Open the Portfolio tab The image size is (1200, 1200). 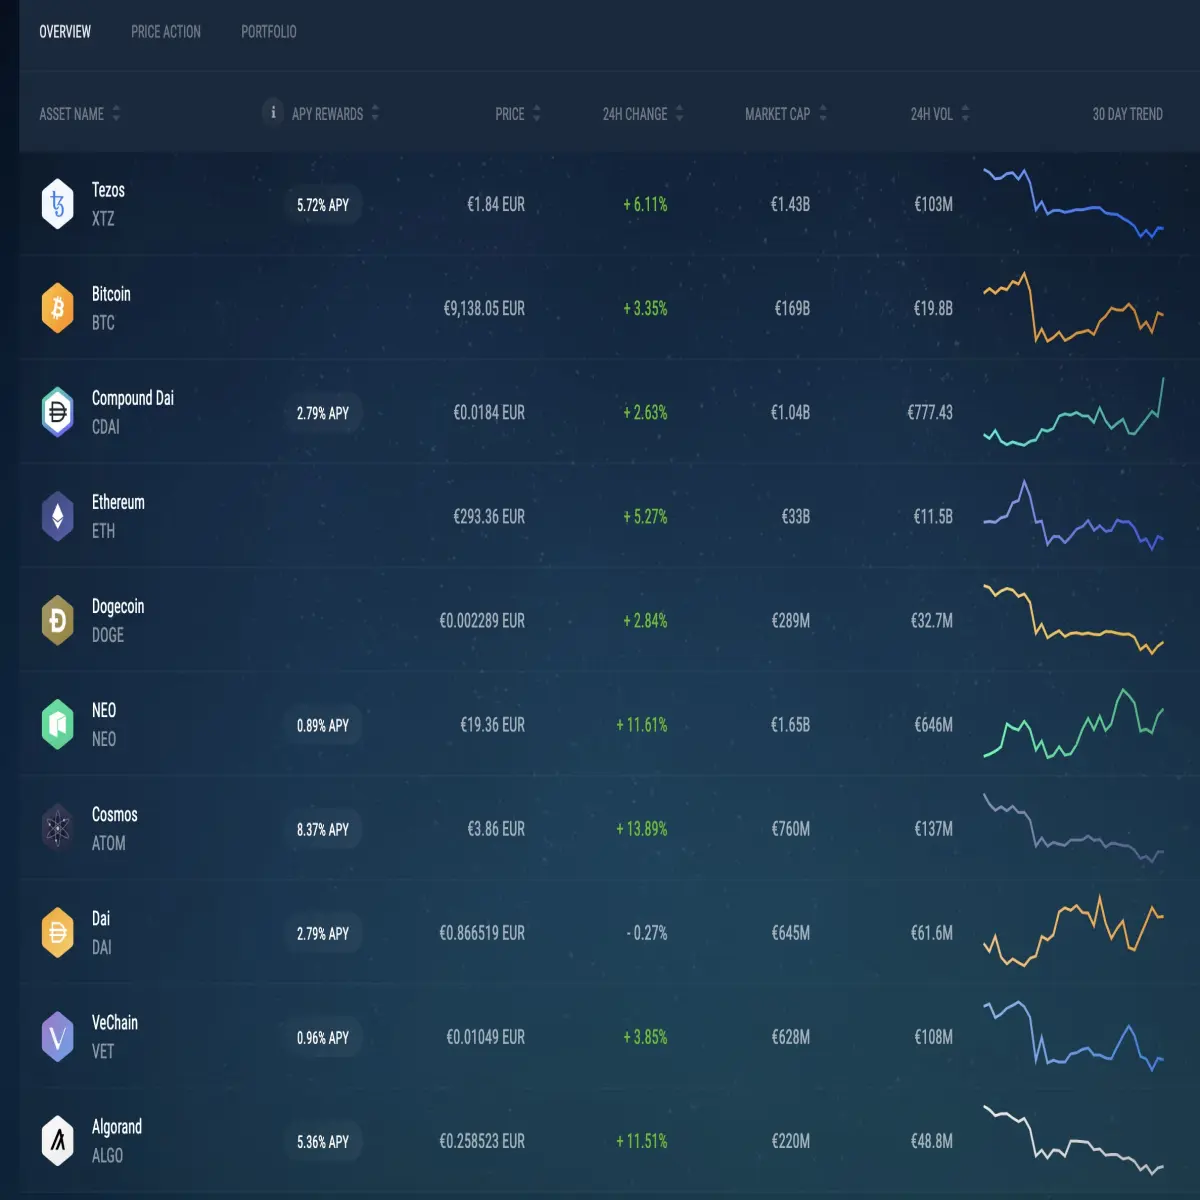269,32
